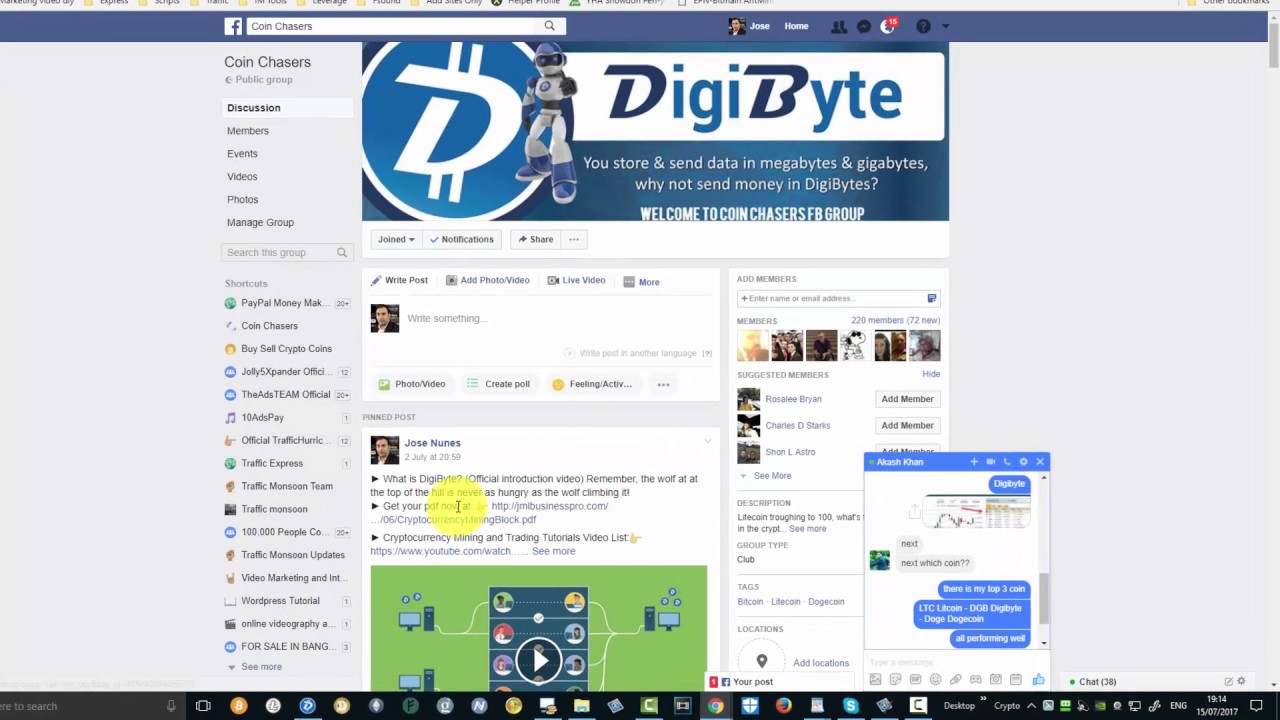This screenshot has width=1280, height=720.
Task: Open Buy Sell Crypto Coins shortcut
Action: 286,349
